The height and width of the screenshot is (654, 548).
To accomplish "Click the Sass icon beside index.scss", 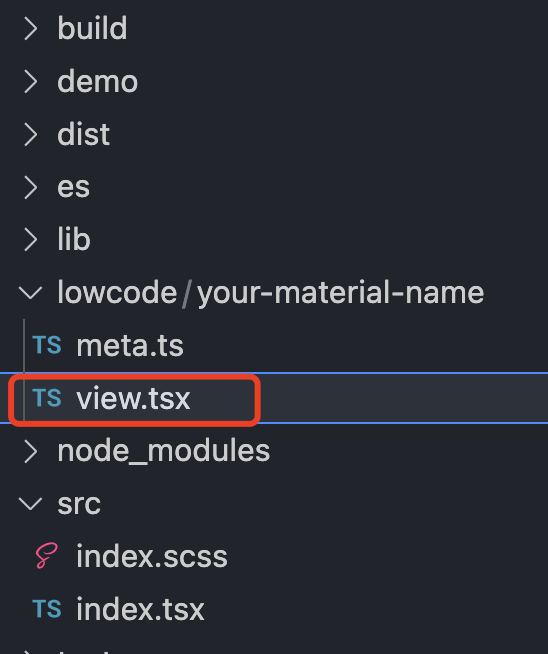I will point(46,556).
